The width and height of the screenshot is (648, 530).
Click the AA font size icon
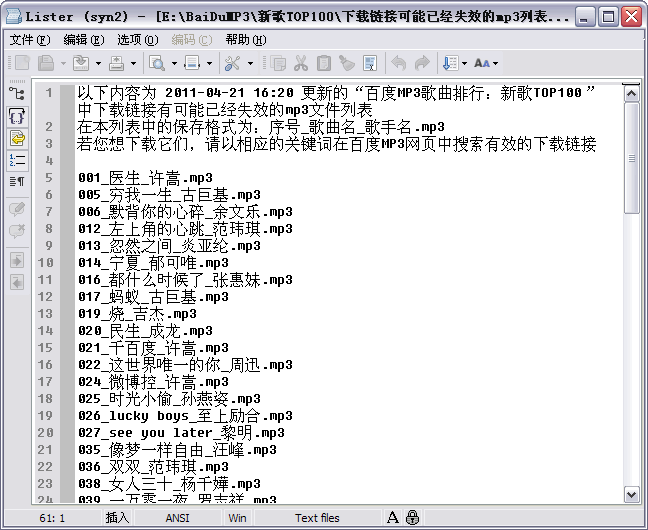482,63
